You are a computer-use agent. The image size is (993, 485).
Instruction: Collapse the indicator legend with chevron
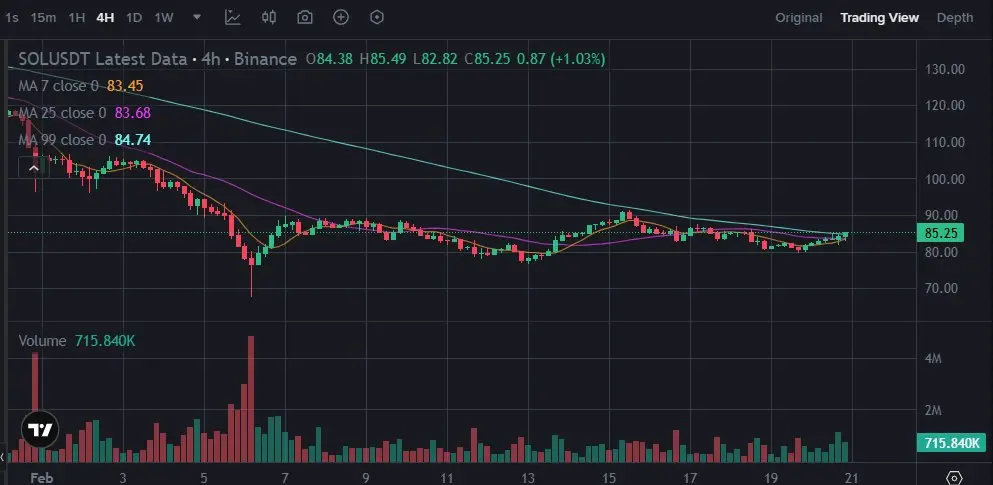coord(34,168)
